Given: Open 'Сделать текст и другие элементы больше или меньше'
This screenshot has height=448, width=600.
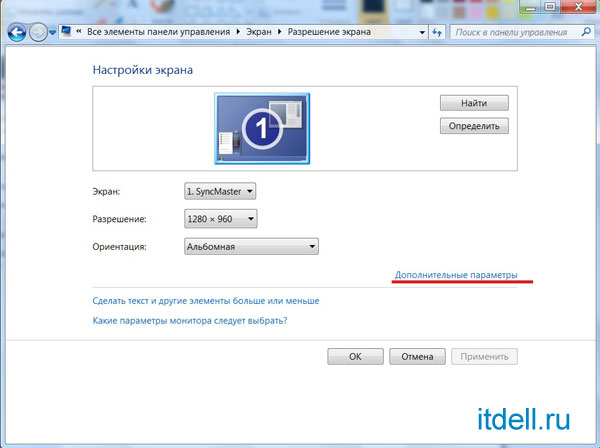Looking at the screenshot, I should 206,301.
